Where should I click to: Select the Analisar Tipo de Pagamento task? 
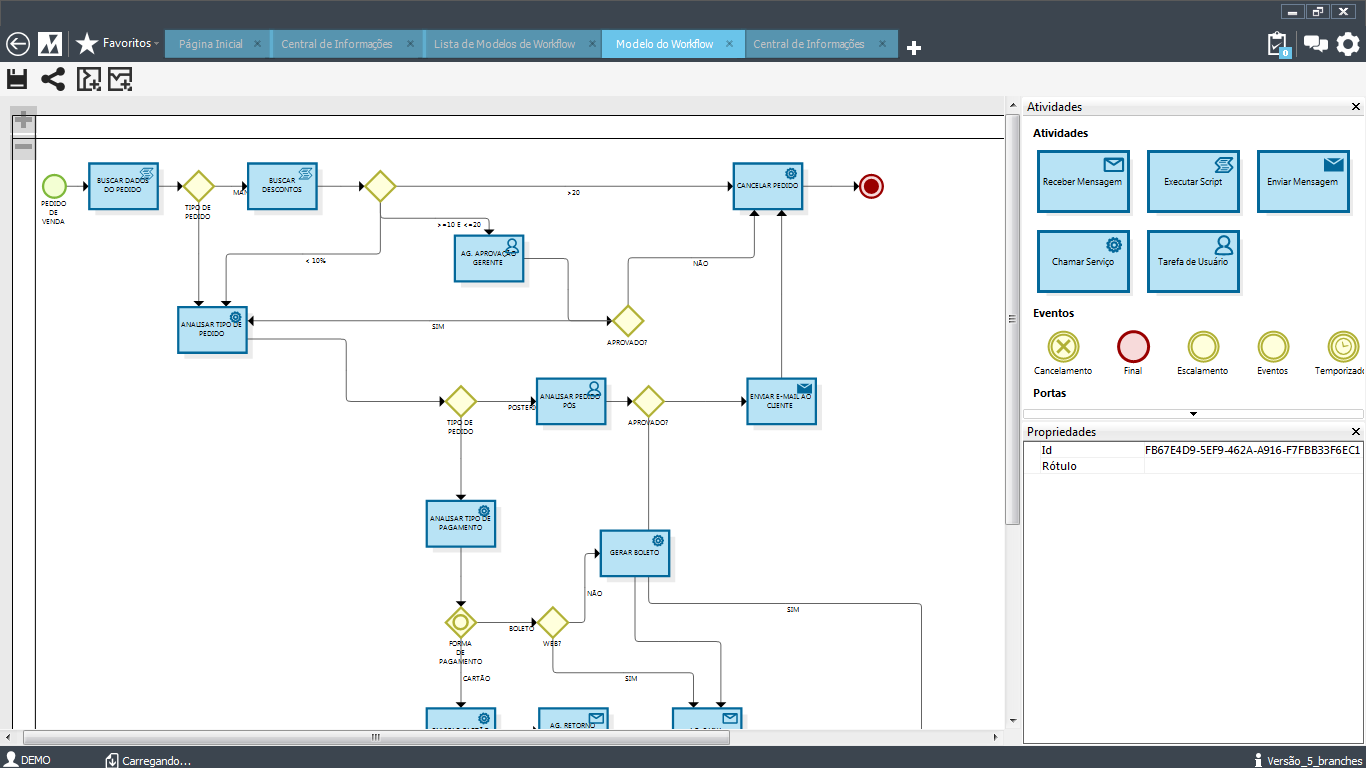click(x=460, y=524)
